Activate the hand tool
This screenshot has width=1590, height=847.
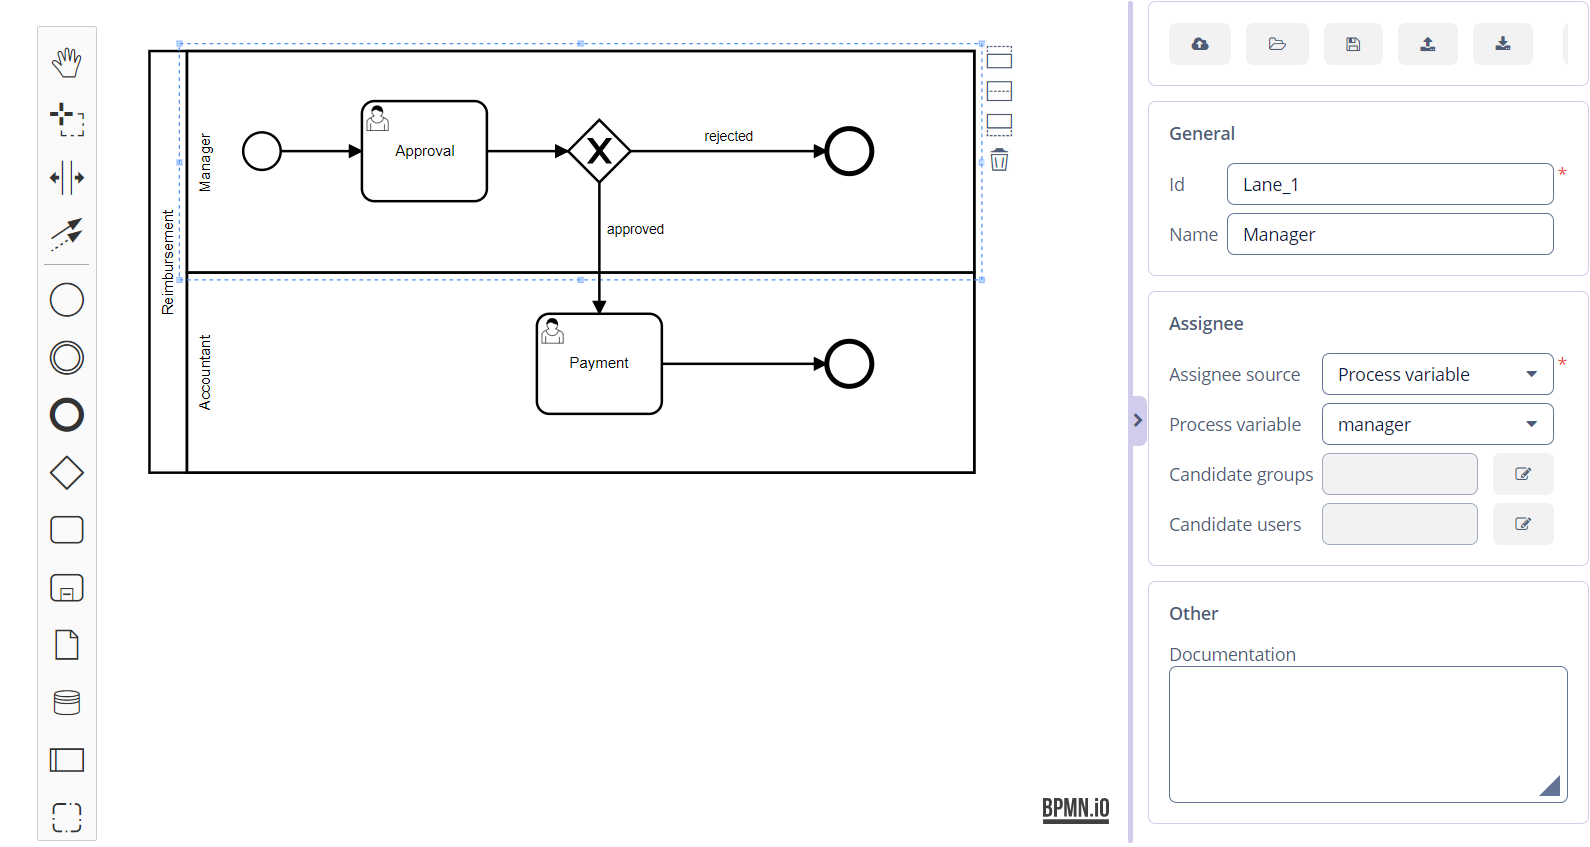(x=67, y=62)
